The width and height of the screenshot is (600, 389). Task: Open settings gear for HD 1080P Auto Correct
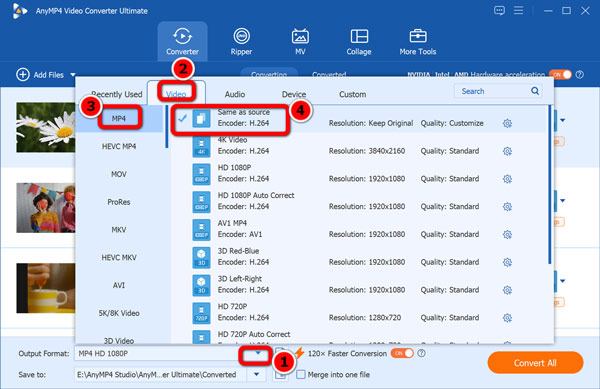coord(507,207)
